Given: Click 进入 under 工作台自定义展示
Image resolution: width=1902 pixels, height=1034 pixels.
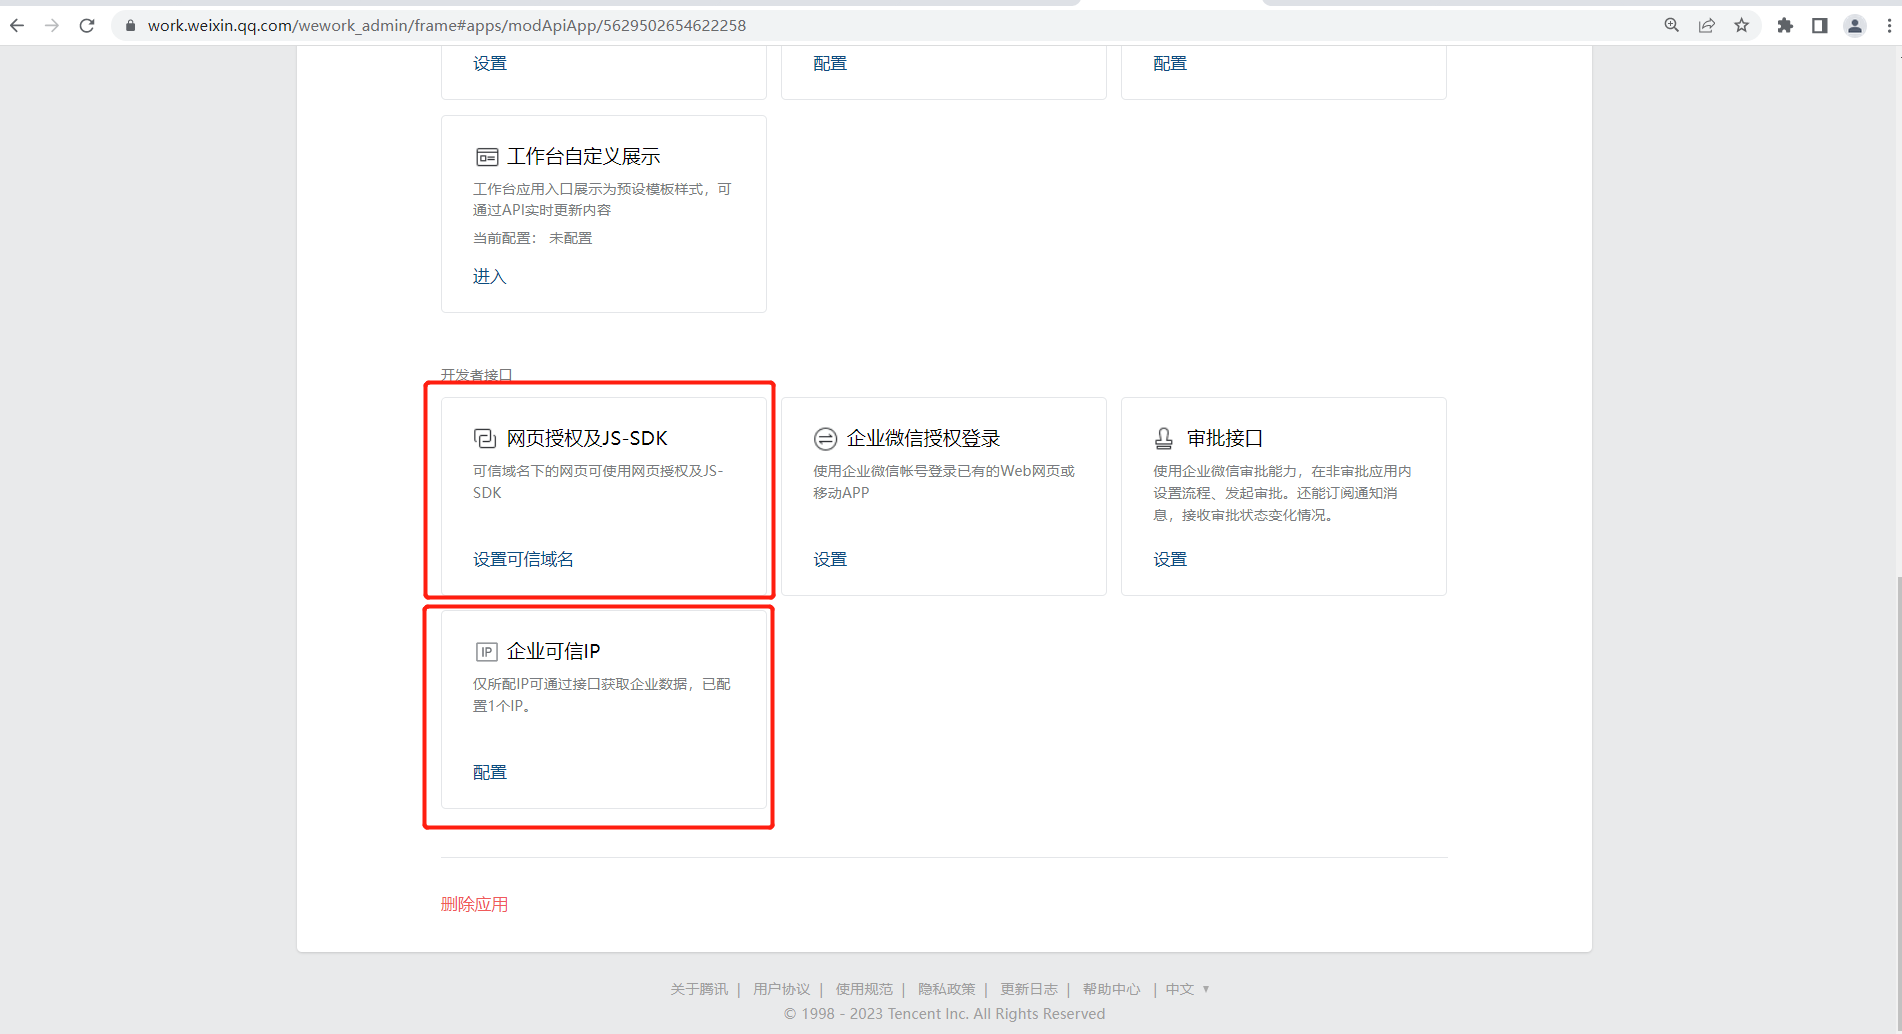Looking at the screenshot, I should pyautogui.click(x=490, y=277).
